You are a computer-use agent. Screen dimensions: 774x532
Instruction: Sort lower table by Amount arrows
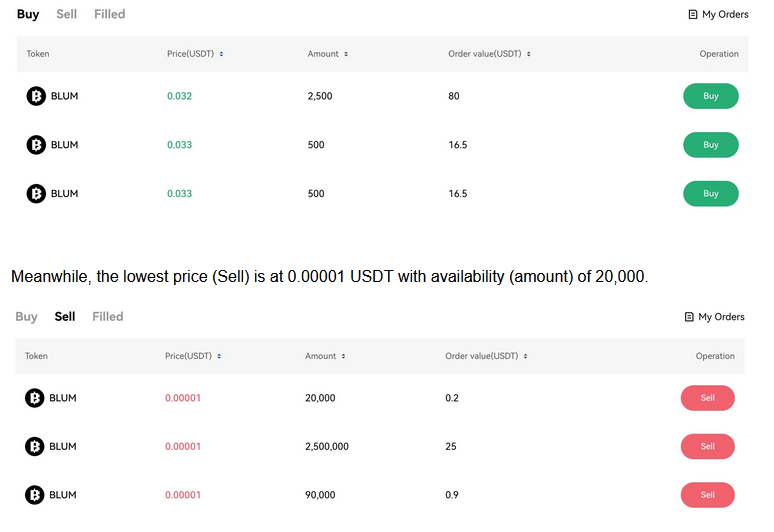tap(344, 356)
